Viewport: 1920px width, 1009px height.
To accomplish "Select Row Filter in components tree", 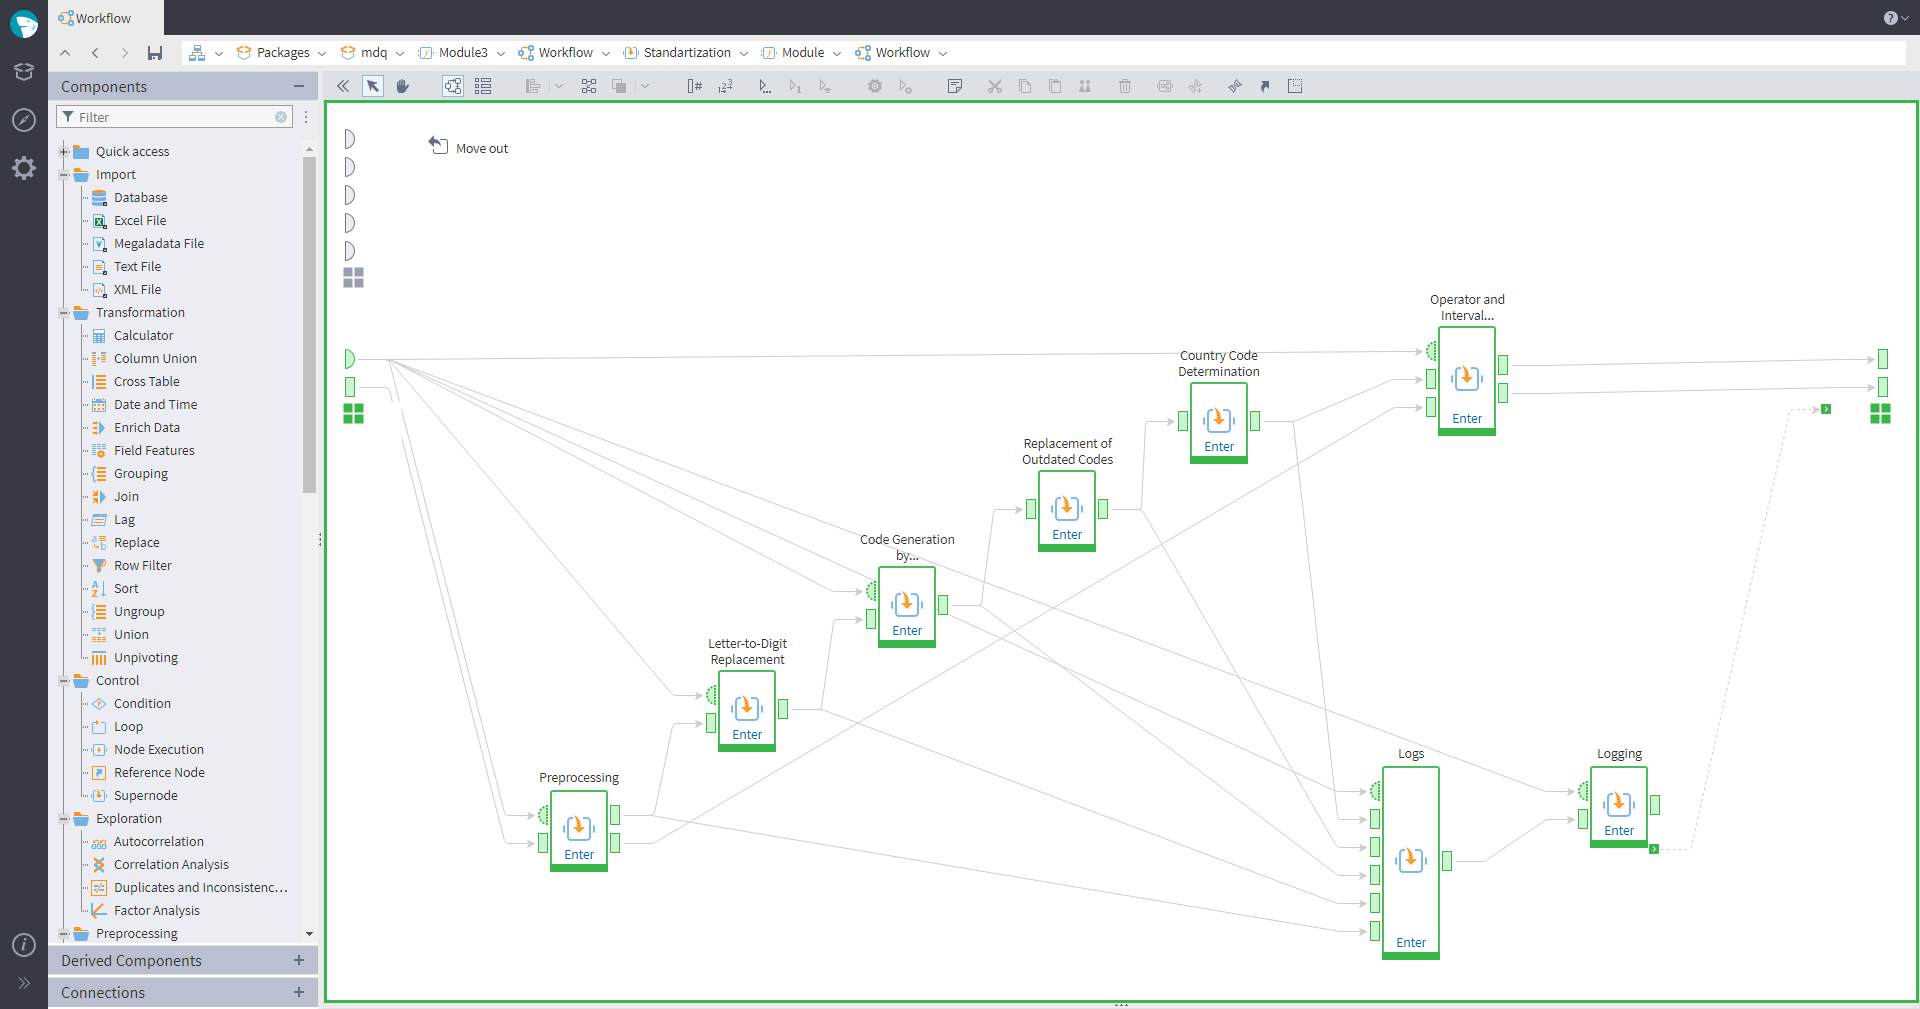I will point(142,566).
